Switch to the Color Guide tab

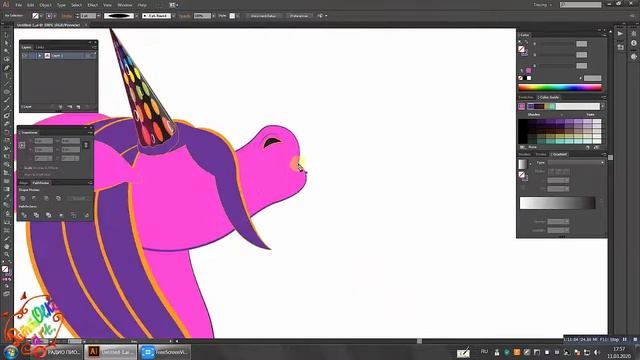[549, 97]
